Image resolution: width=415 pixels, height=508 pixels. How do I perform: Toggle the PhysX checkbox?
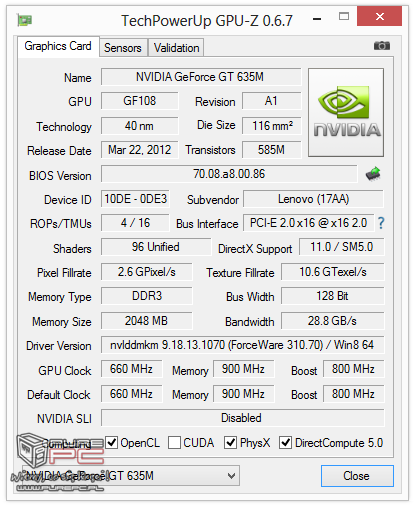click(x=230, y=443)
